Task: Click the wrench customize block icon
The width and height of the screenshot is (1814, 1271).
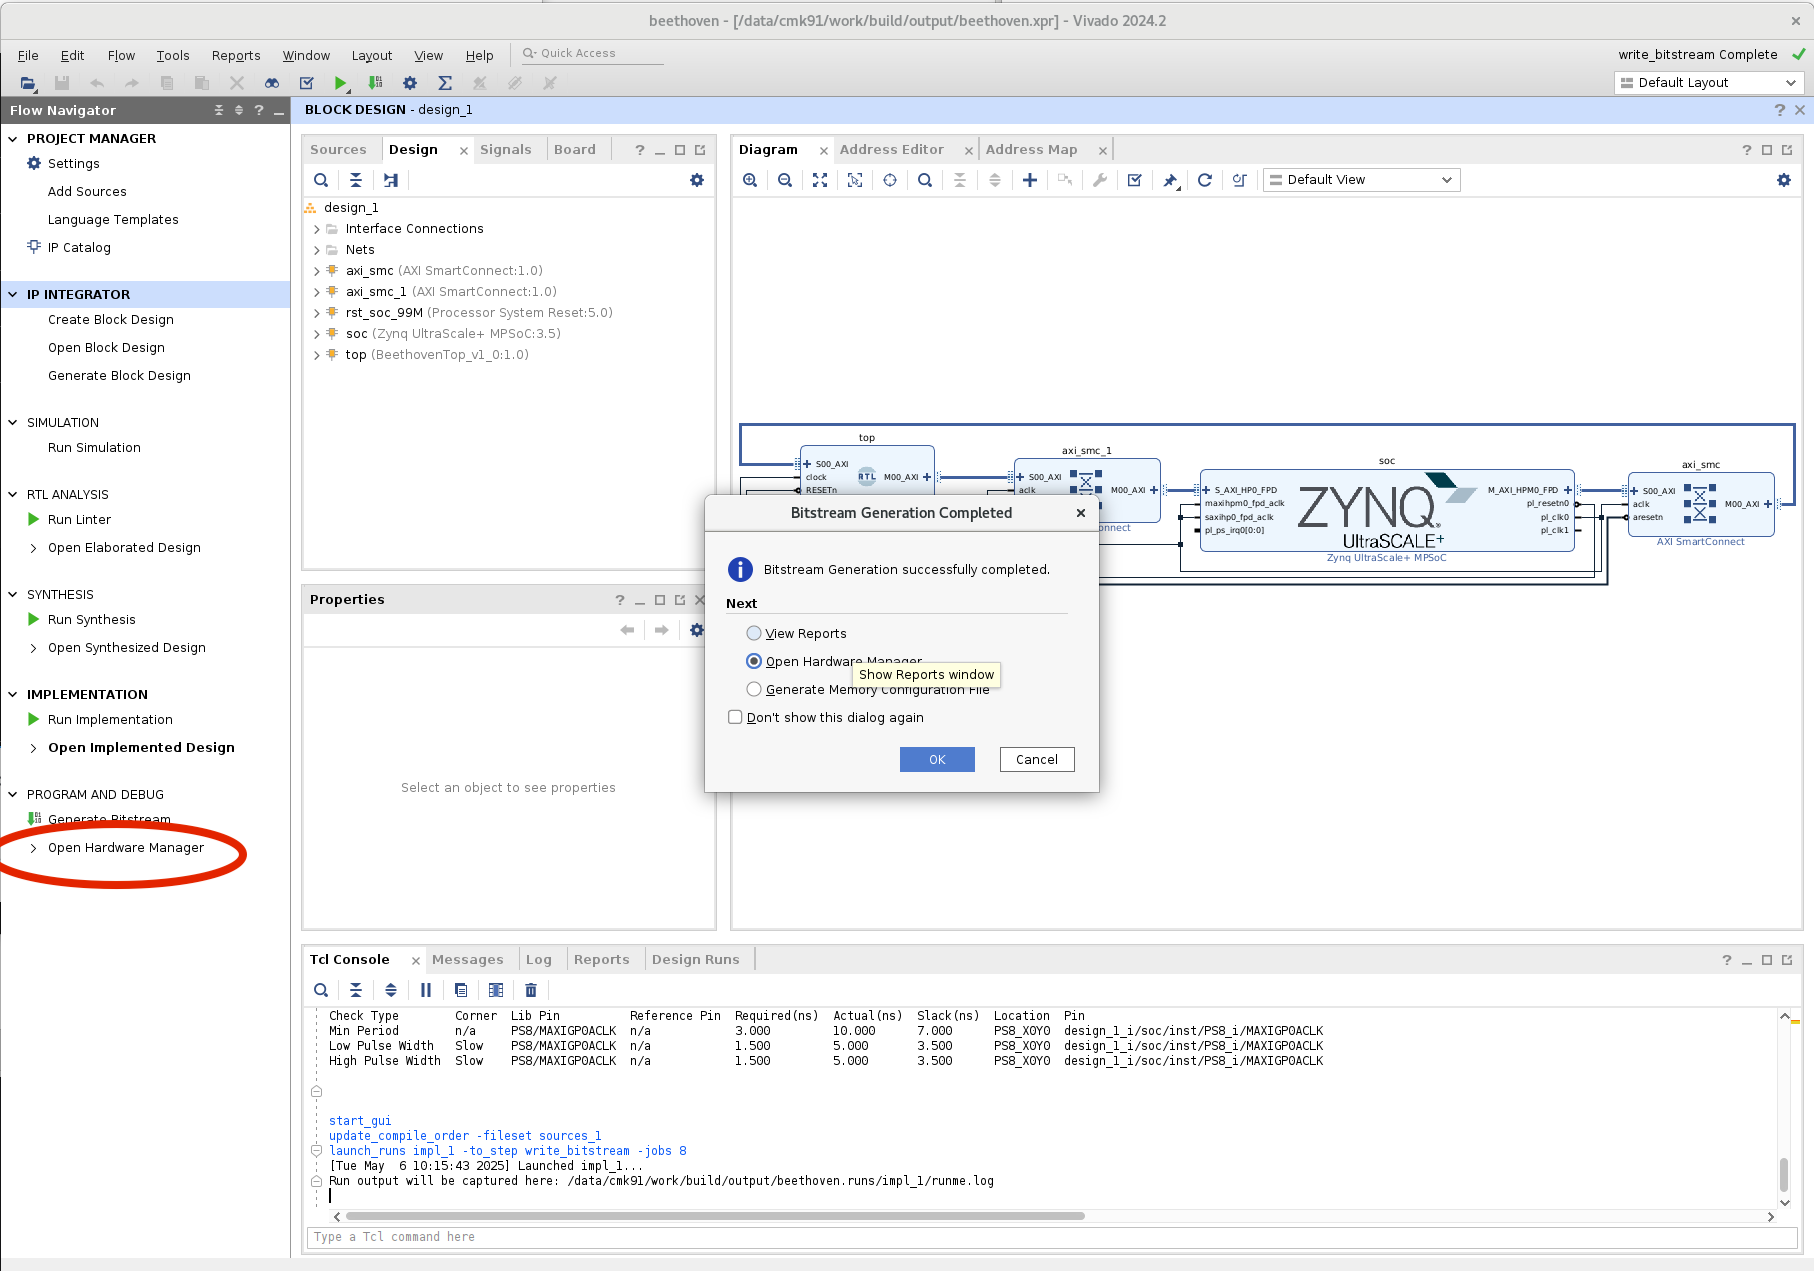Action: coord(1100,180)
